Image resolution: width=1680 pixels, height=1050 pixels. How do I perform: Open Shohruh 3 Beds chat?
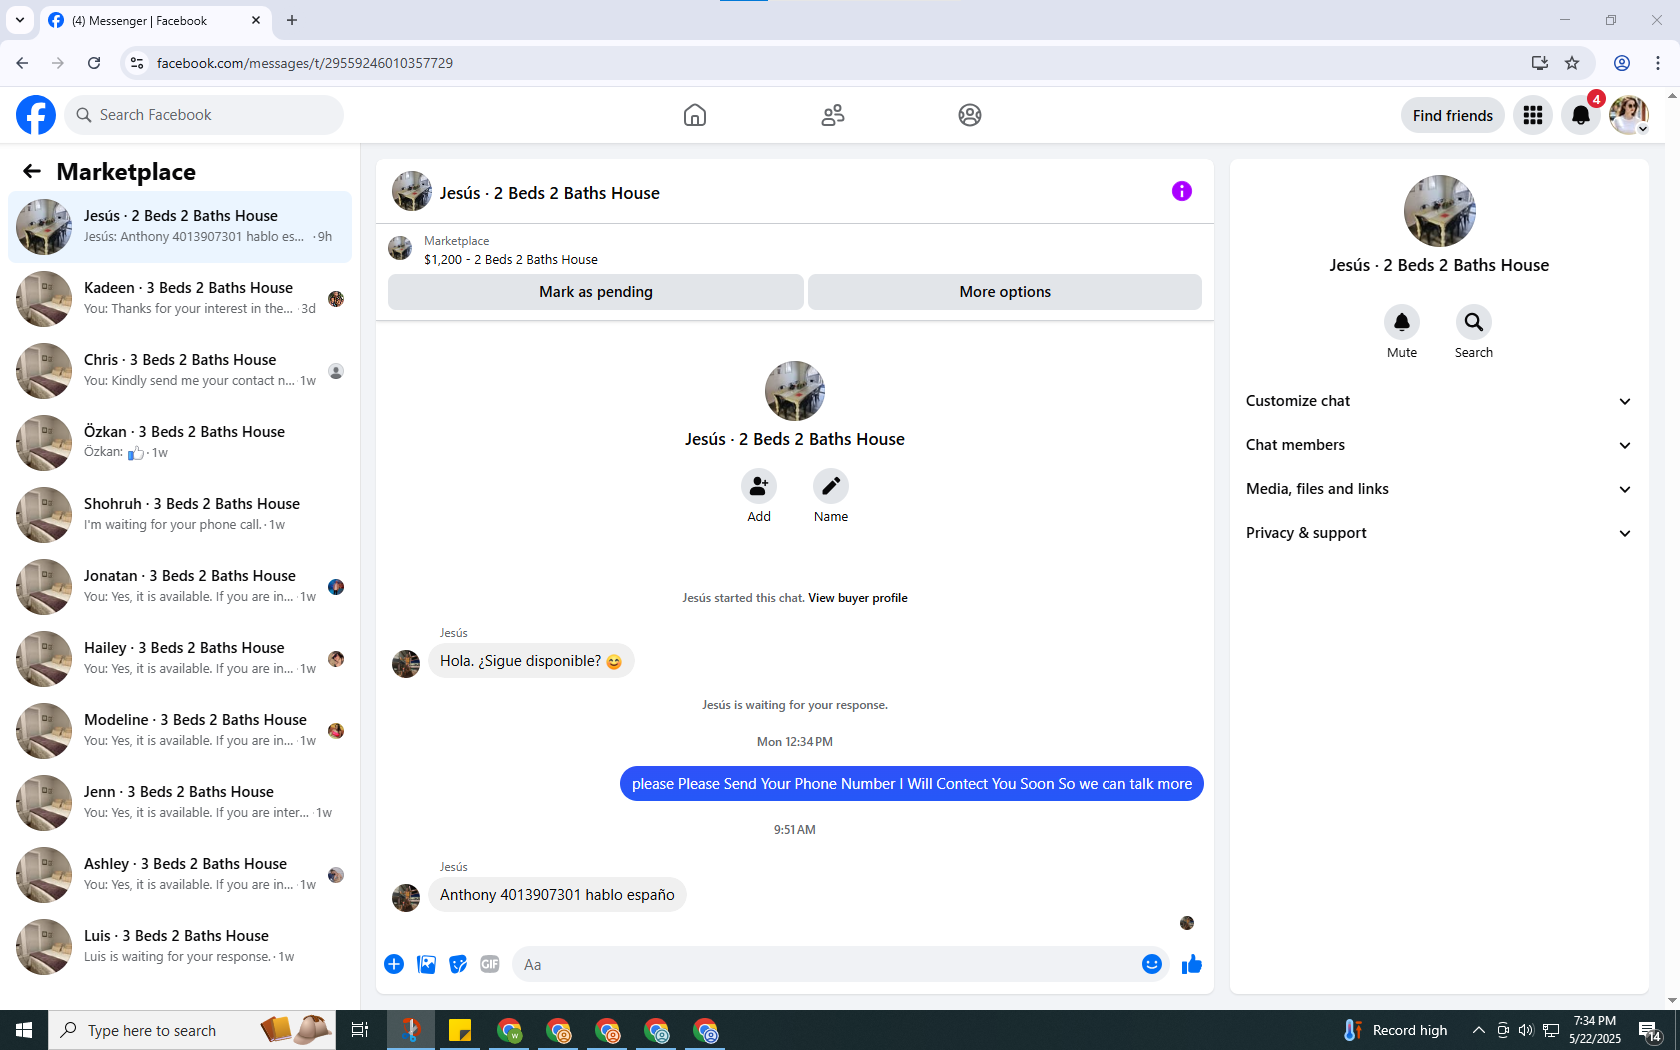tap(180, 515)
